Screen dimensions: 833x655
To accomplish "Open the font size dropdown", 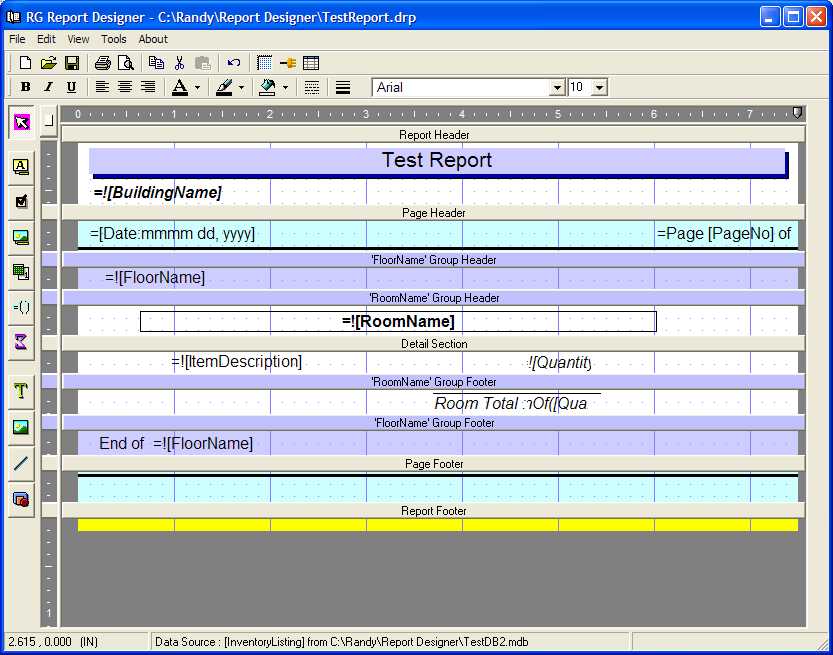I will pos(599,88).
